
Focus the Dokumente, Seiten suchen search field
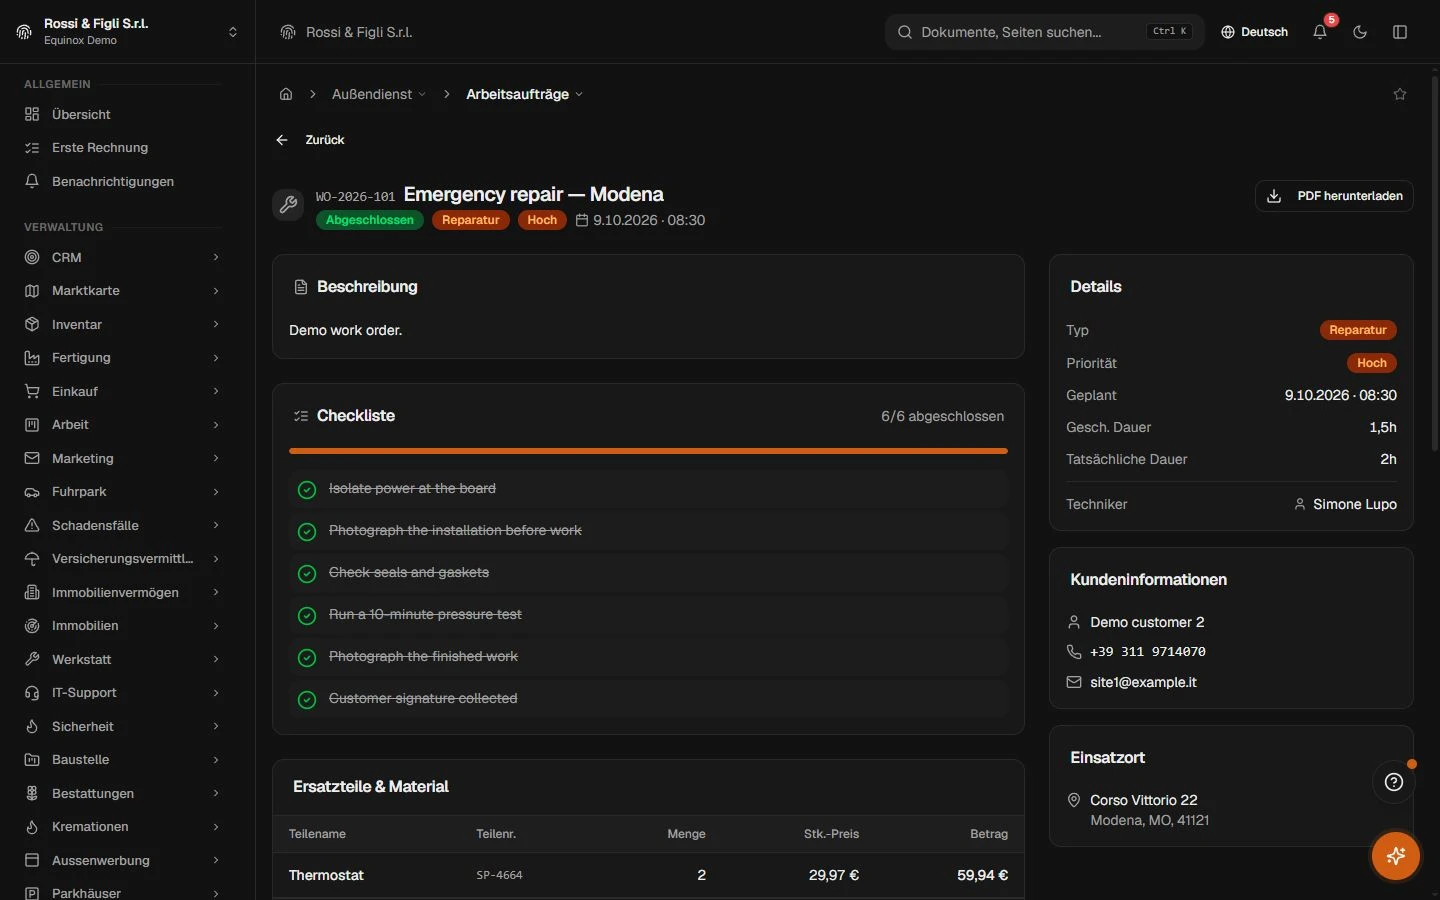(x=1045, y=32)
